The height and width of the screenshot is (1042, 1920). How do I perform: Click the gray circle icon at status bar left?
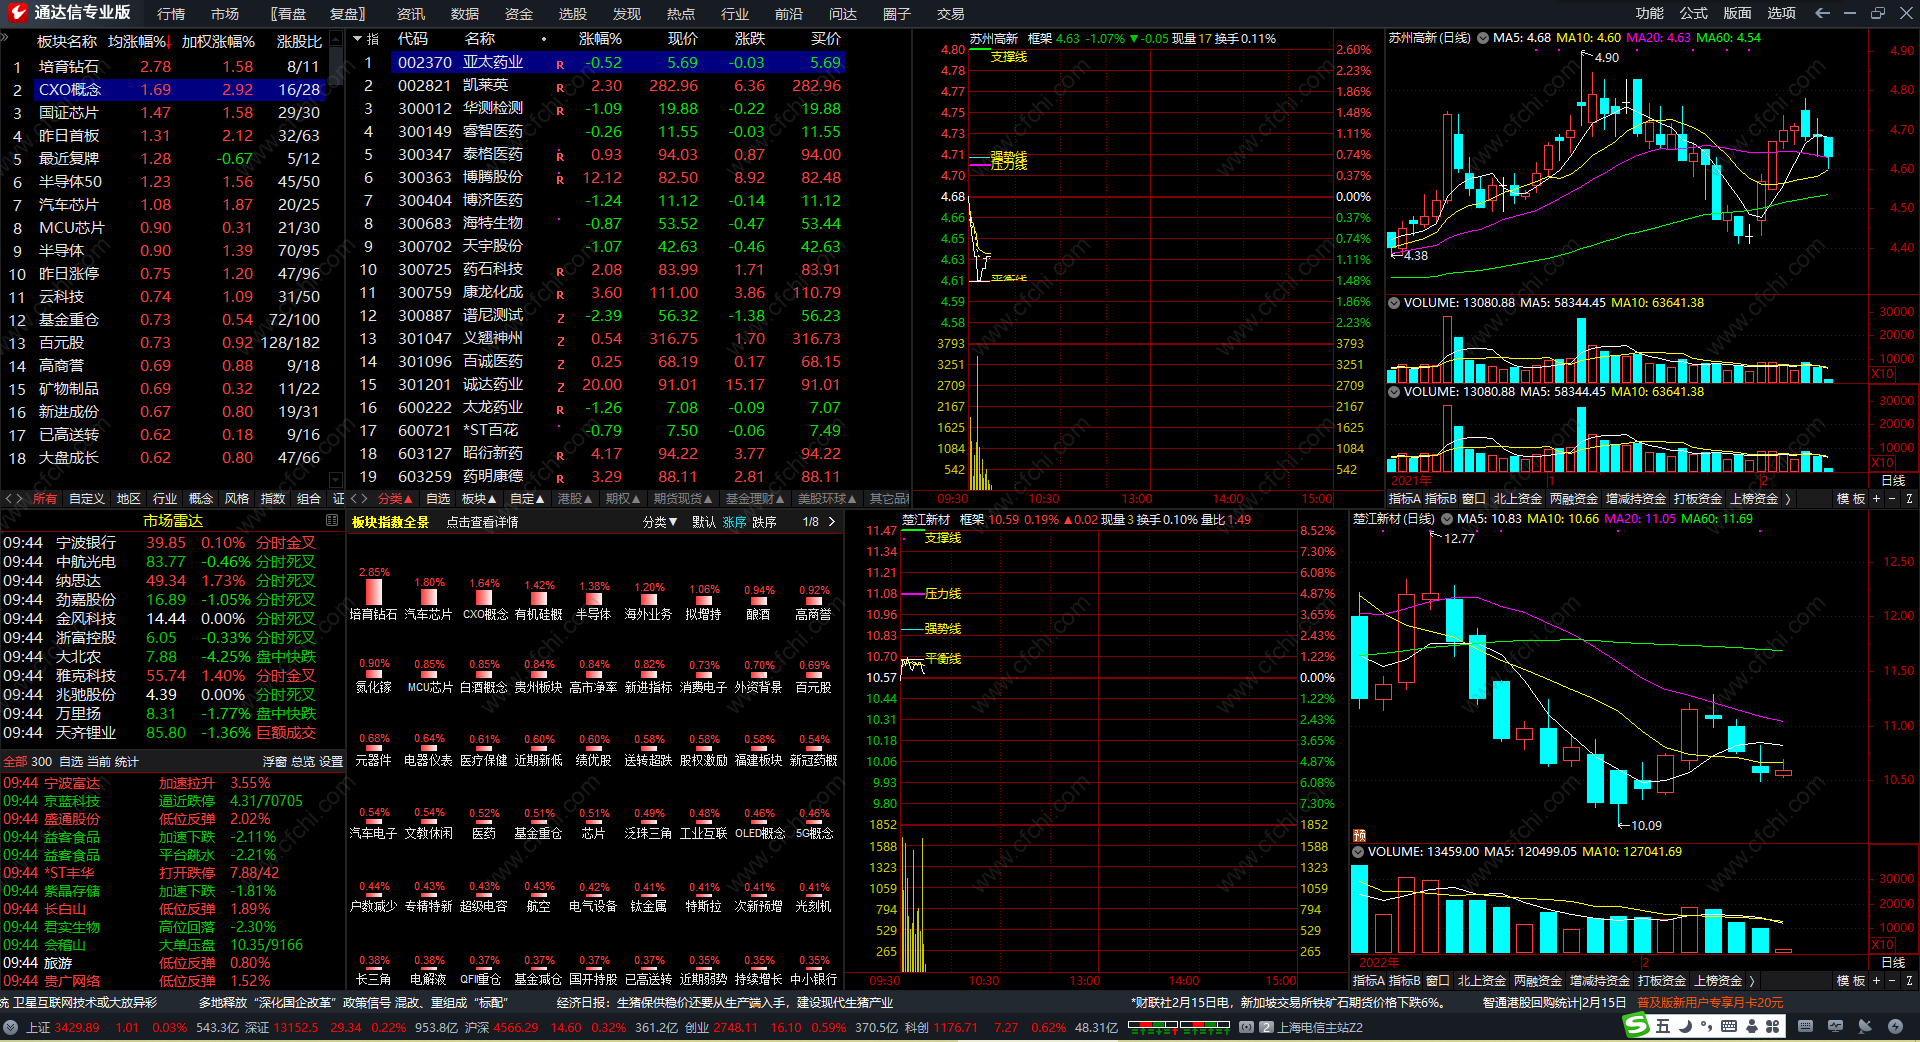(x=10, y=1027)
